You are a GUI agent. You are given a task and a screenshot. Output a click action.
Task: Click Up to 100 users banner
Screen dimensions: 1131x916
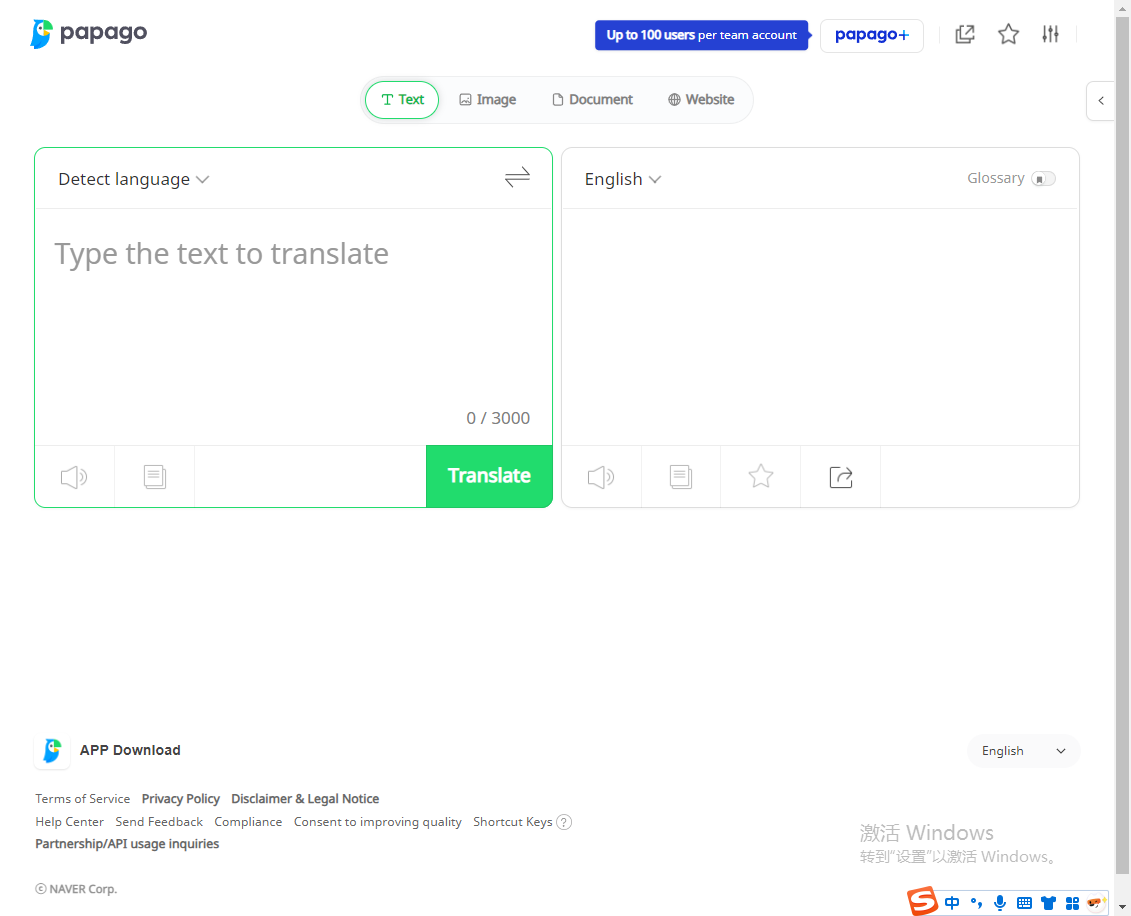[702, 35]
